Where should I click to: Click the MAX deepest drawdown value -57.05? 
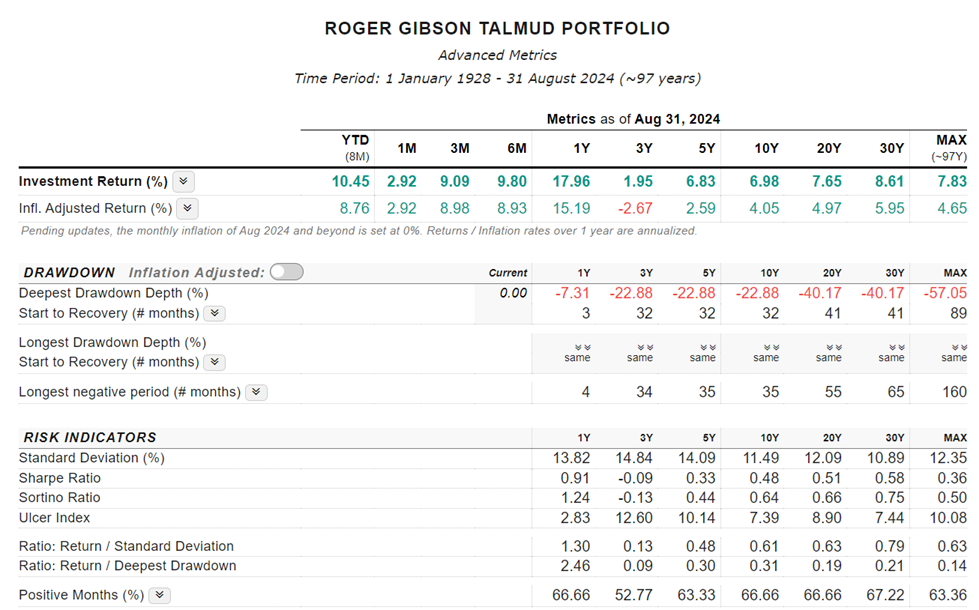[x=945, y=293]
